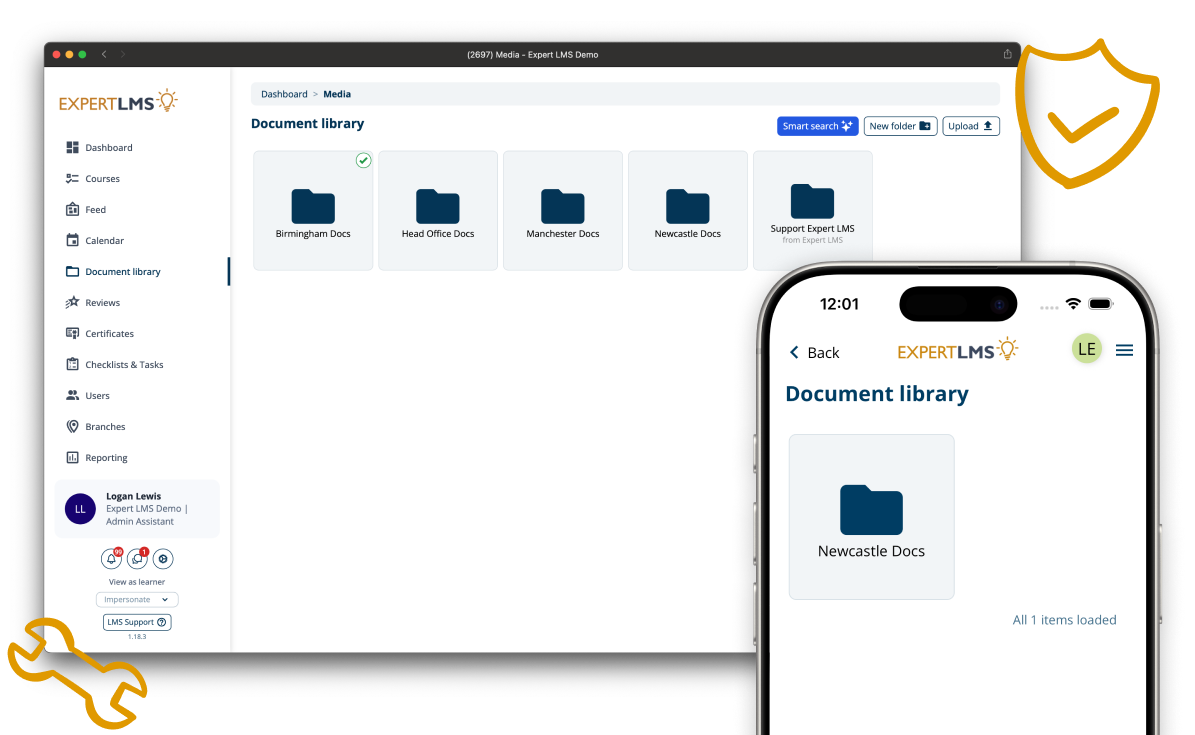Open Logan Lewis profile card

click(x=137, y=509)
